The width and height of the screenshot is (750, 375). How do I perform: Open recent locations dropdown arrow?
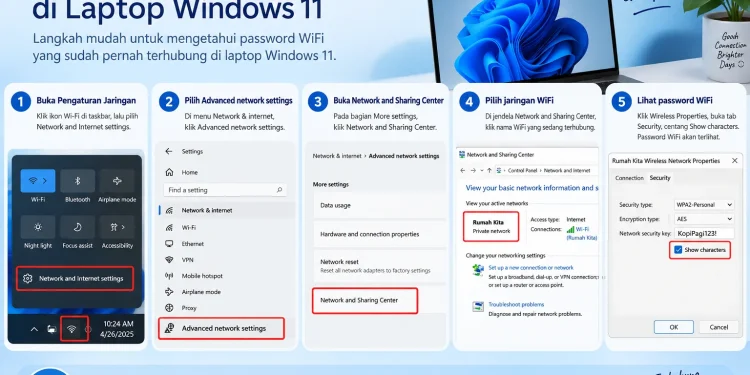point(482,170)
